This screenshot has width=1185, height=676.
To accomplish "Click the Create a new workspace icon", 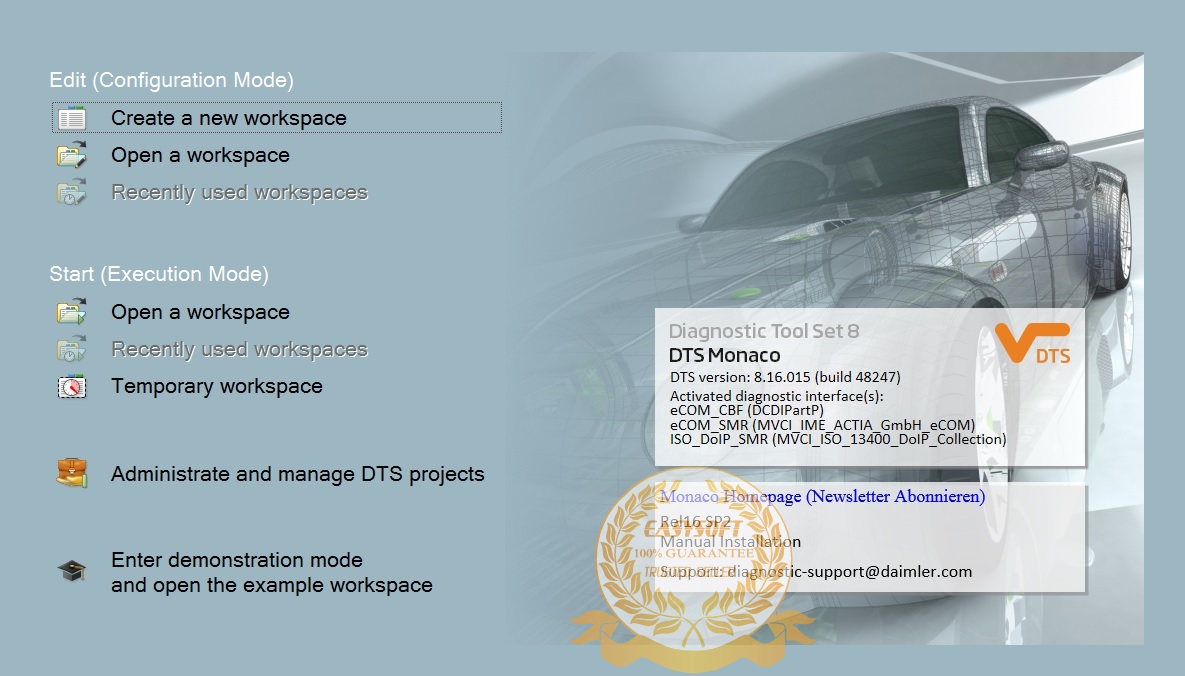I will tap(72, 118).
